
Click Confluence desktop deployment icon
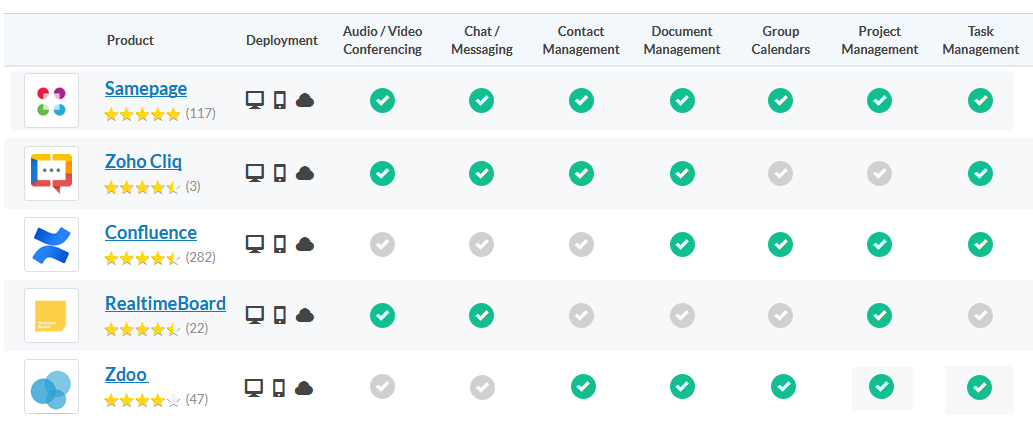pyautogui.click(x=255, y=244)
